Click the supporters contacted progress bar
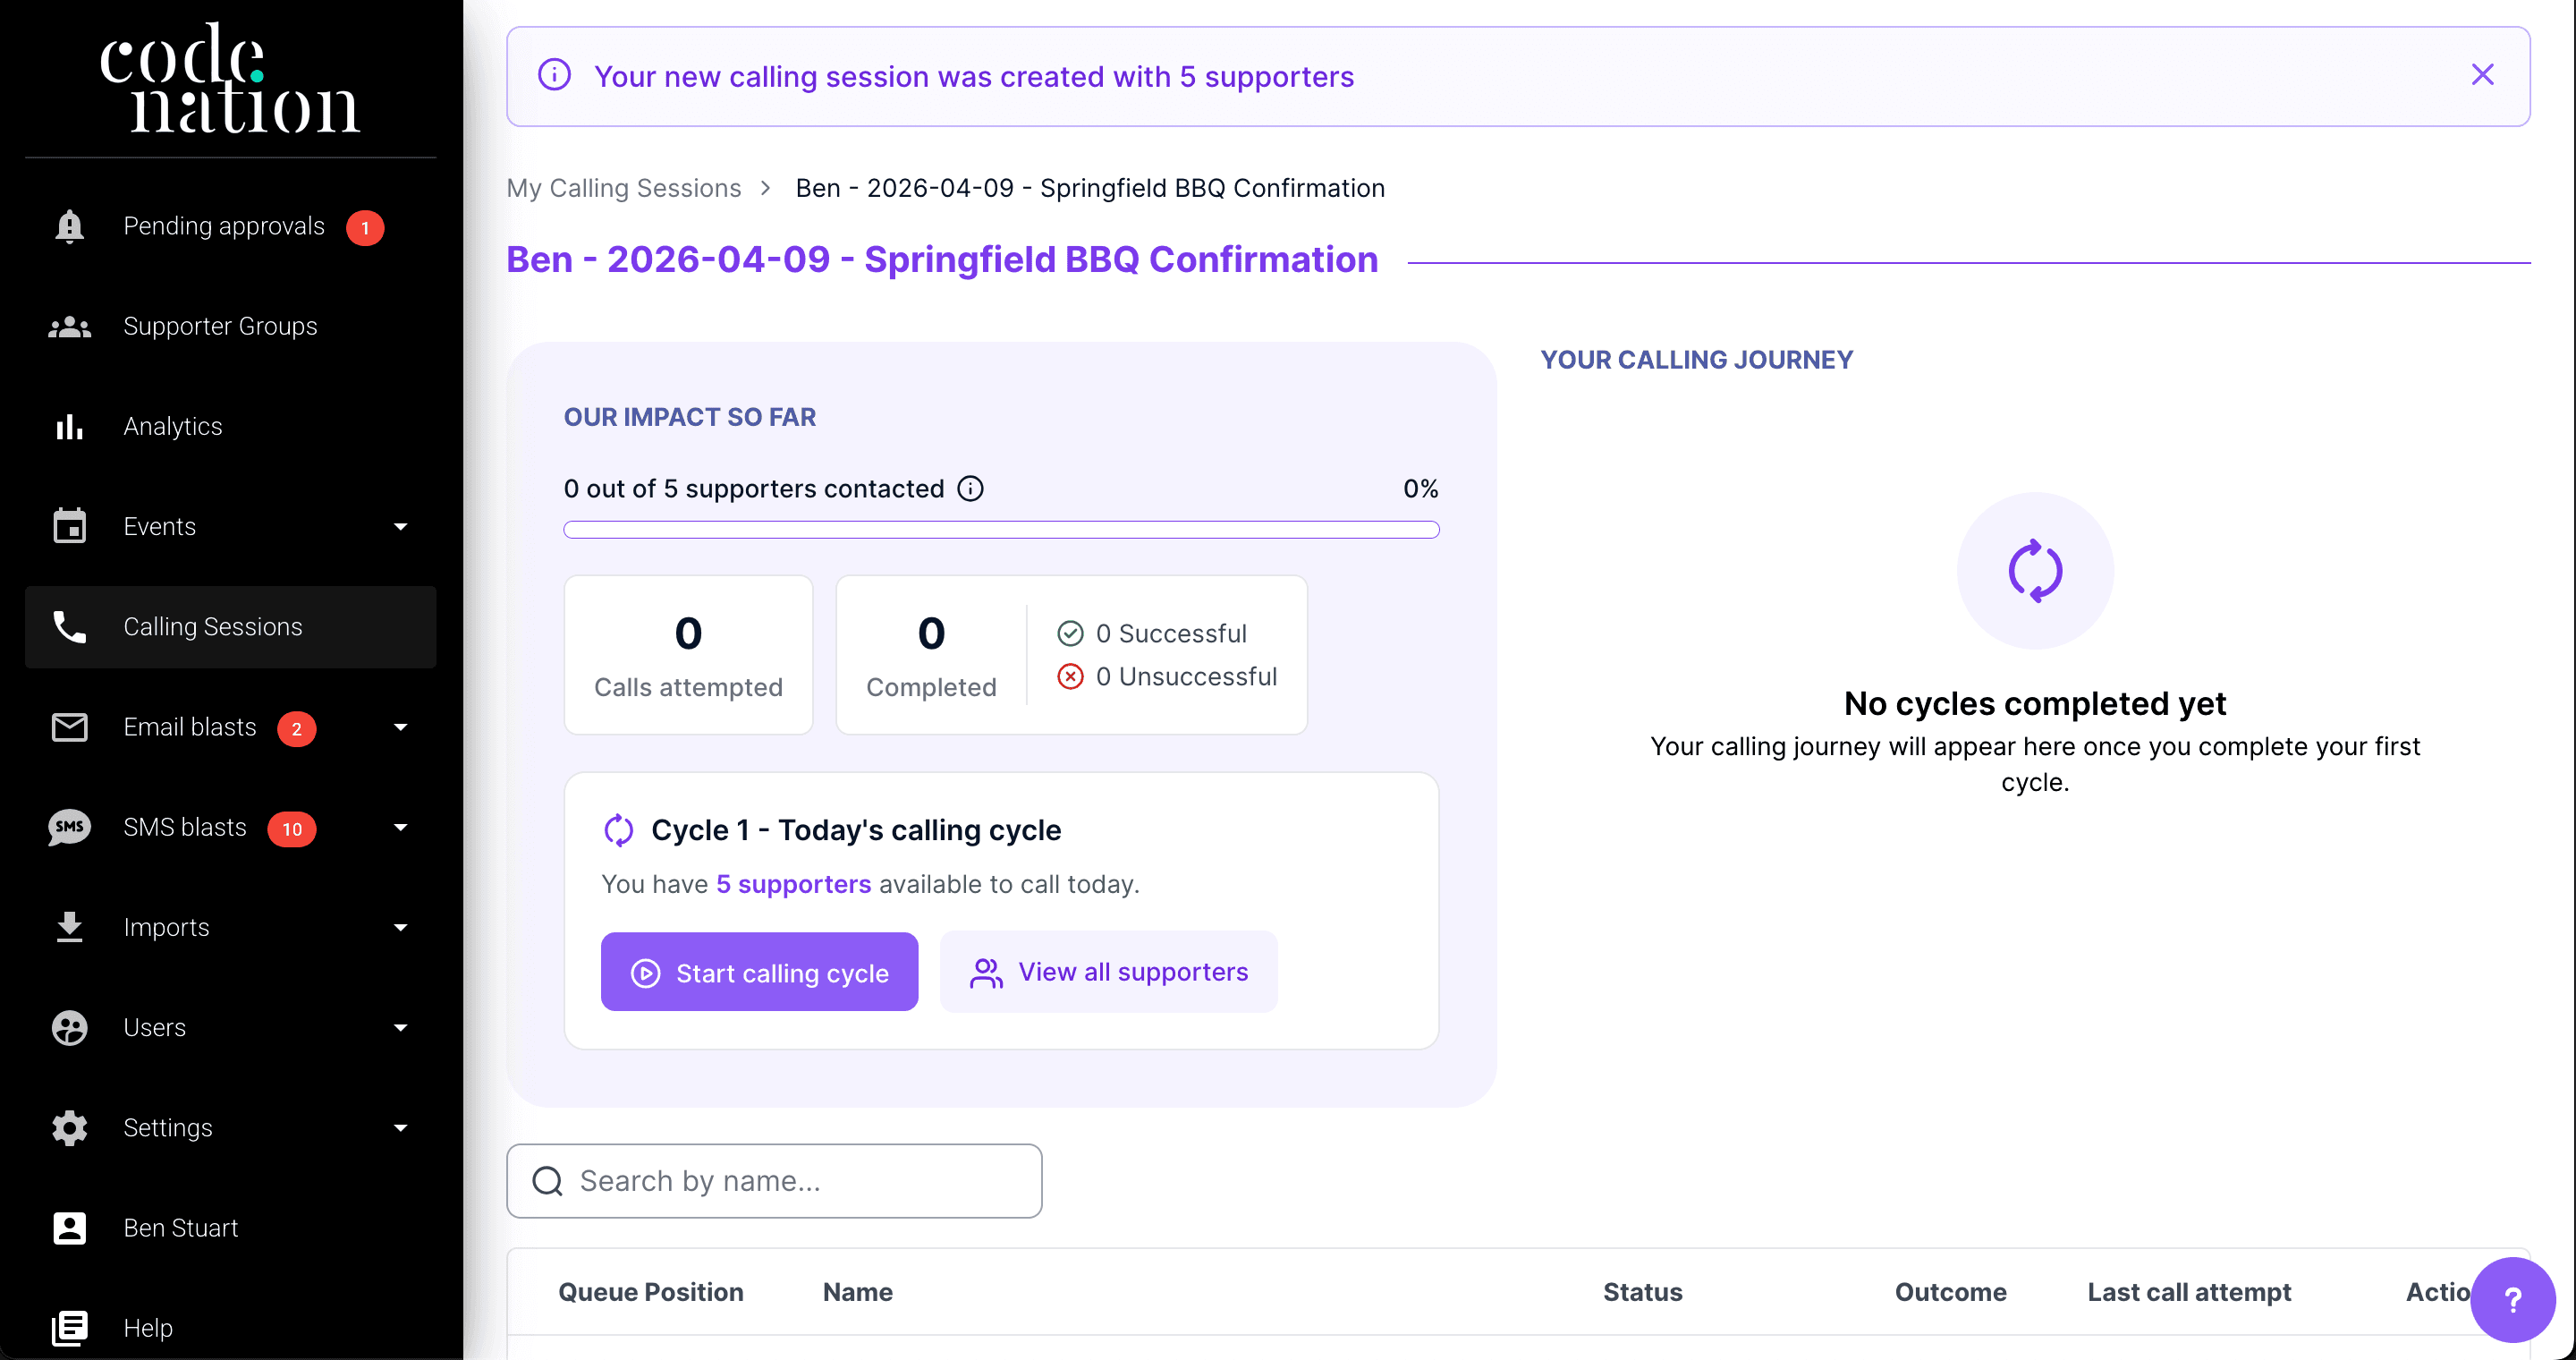The image size is (2576, 1360). click(x=1001, y=530)
